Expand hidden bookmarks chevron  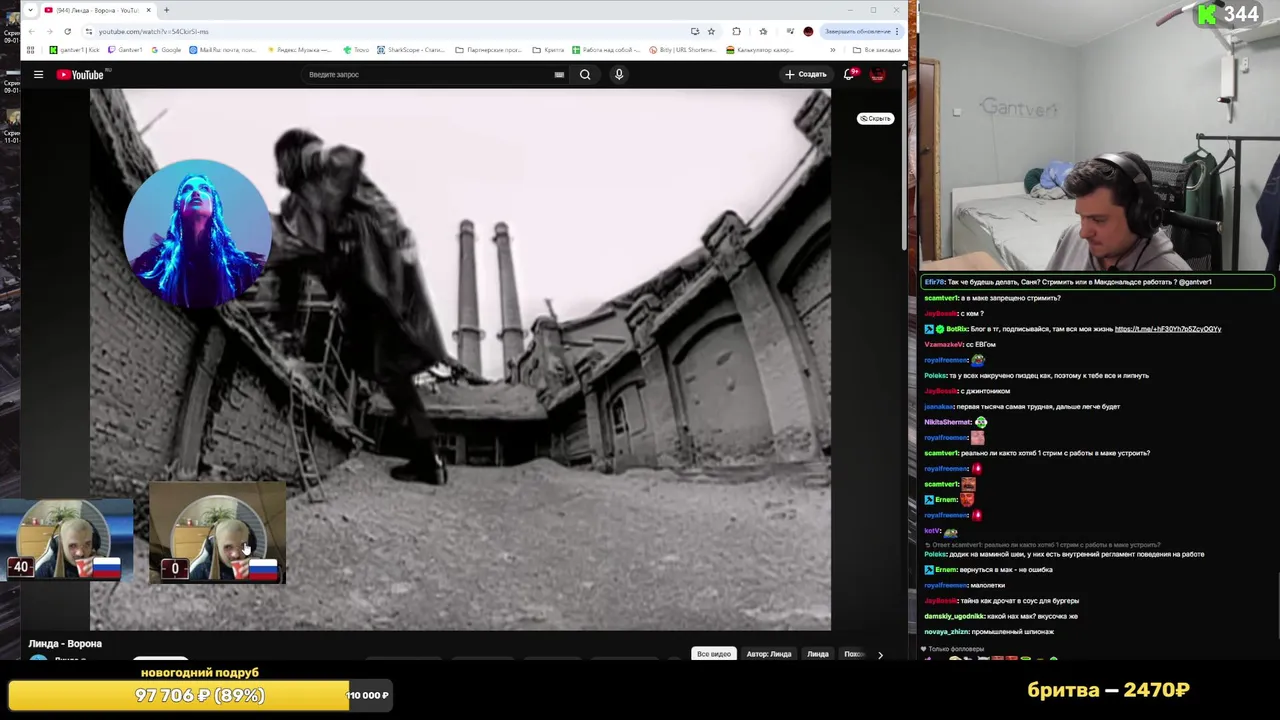tap(832, 50)
